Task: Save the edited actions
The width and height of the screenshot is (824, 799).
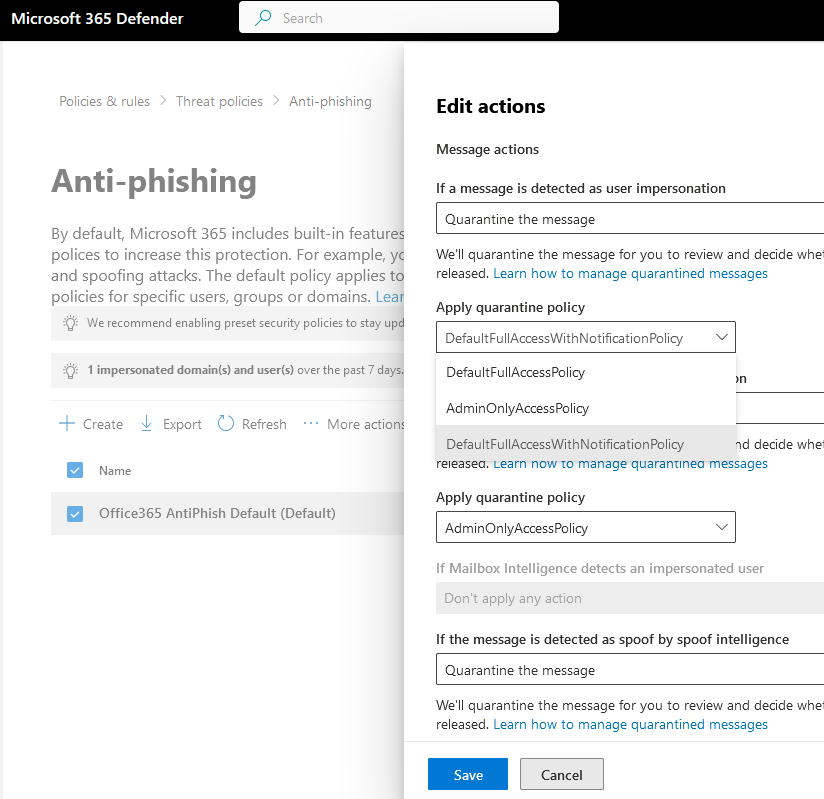Action: [x=467, y=775]
